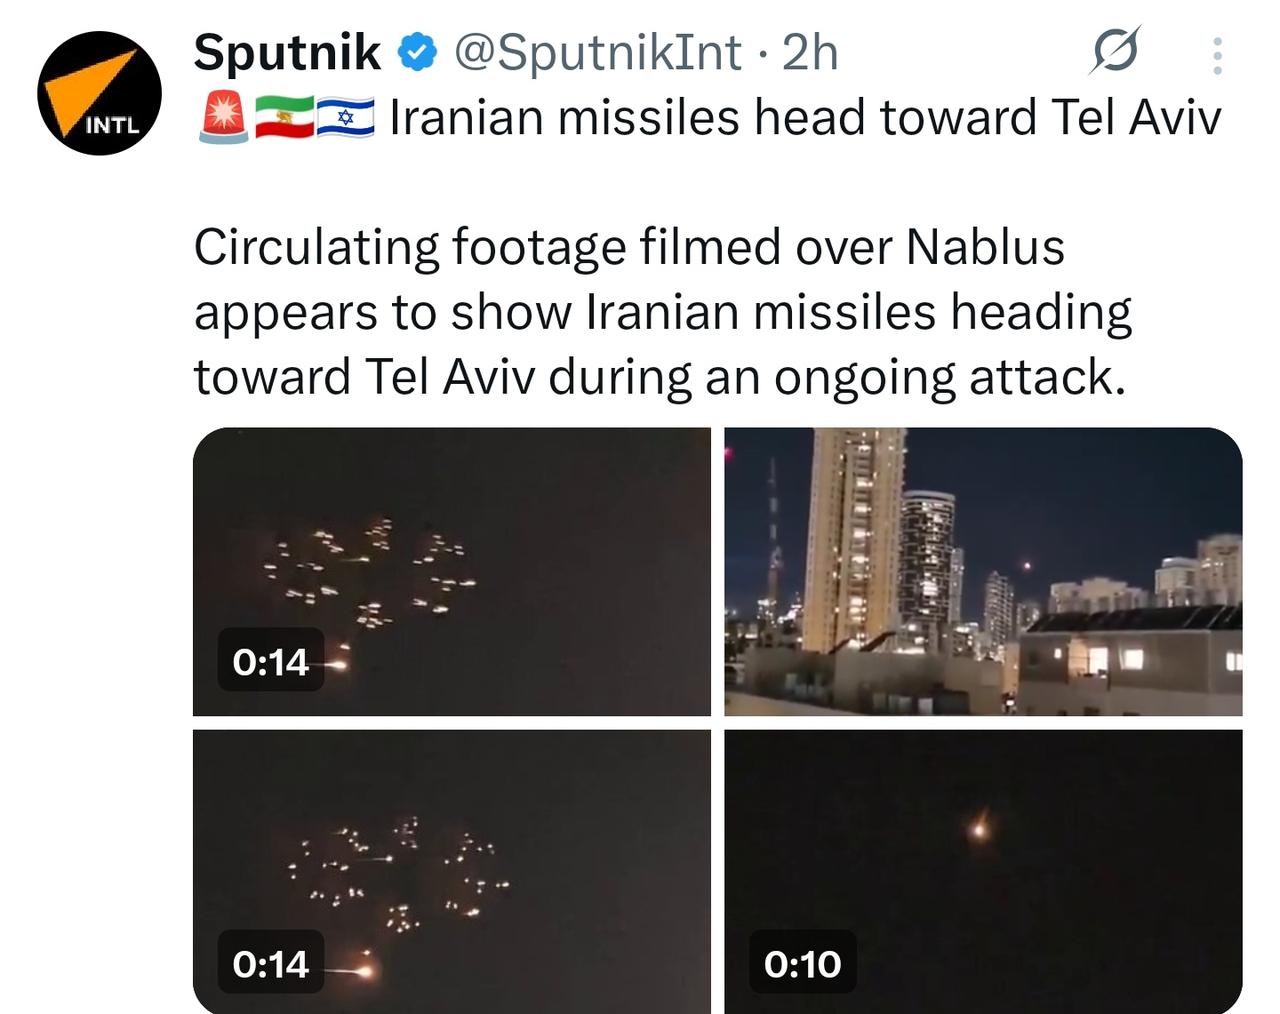Play the top-left missile cluster video
The width and height of the screenshot is (1280, 1014).
452,572
